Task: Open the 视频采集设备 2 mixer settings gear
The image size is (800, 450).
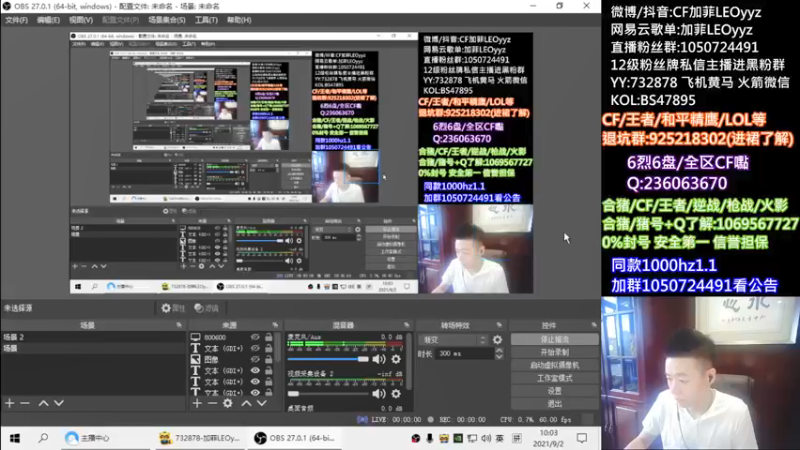Action: pyautogui.click(x=396, y=393)
